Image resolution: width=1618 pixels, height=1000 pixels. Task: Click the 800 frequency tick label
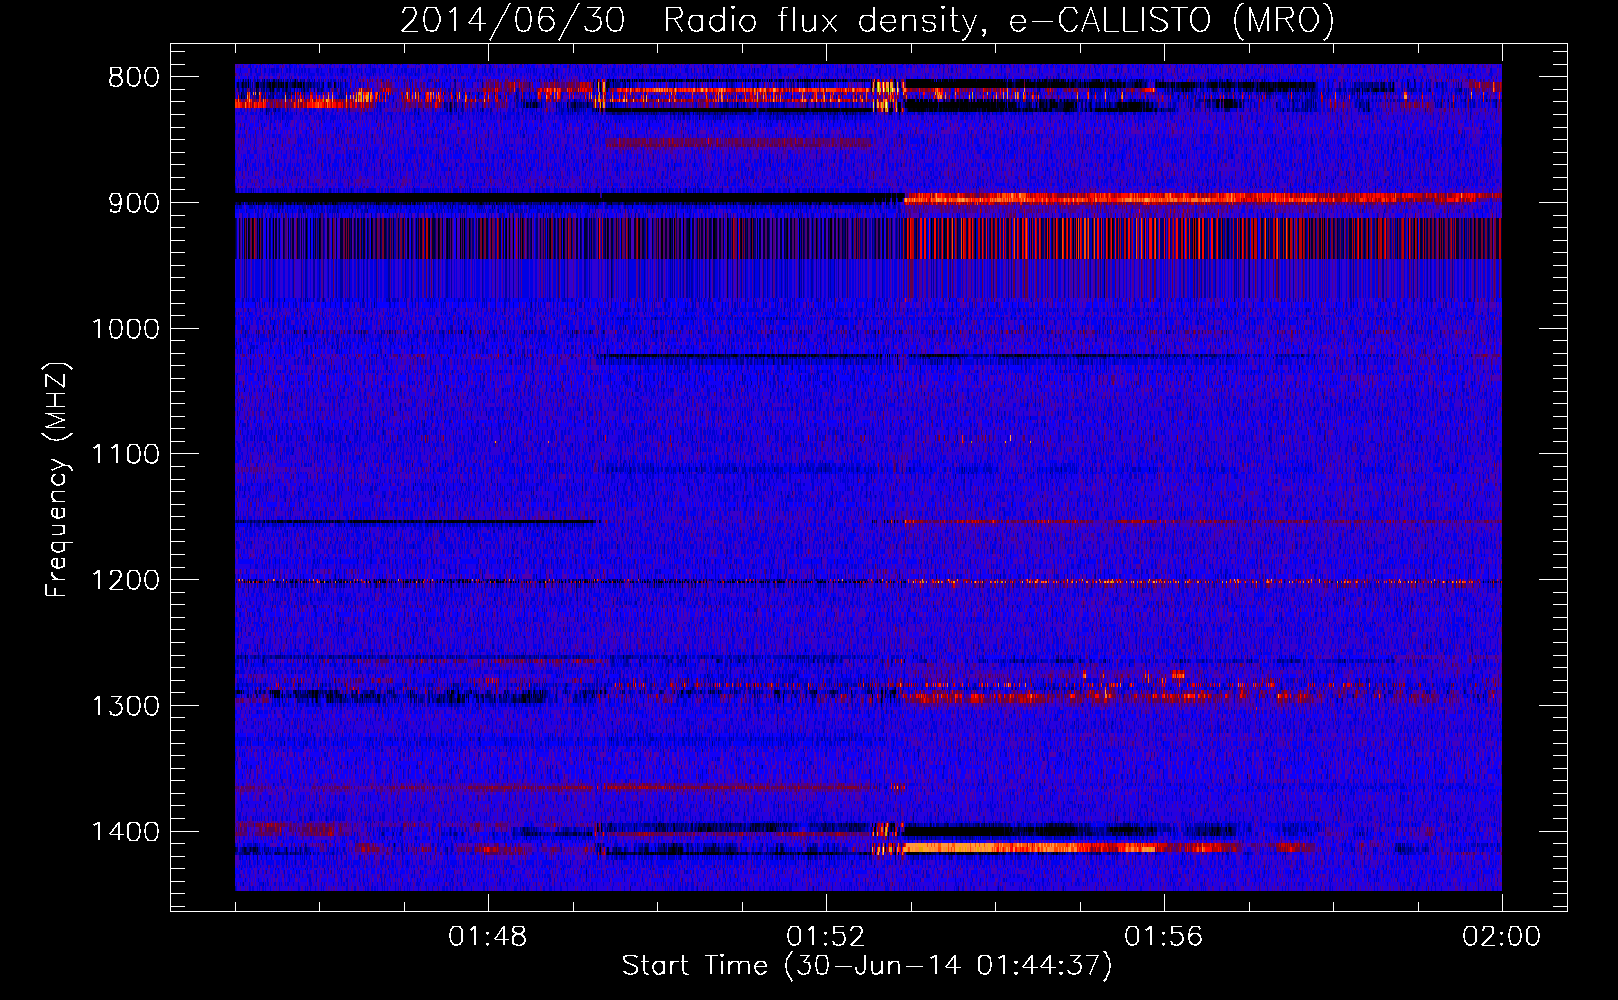click(x=133, y=78)
